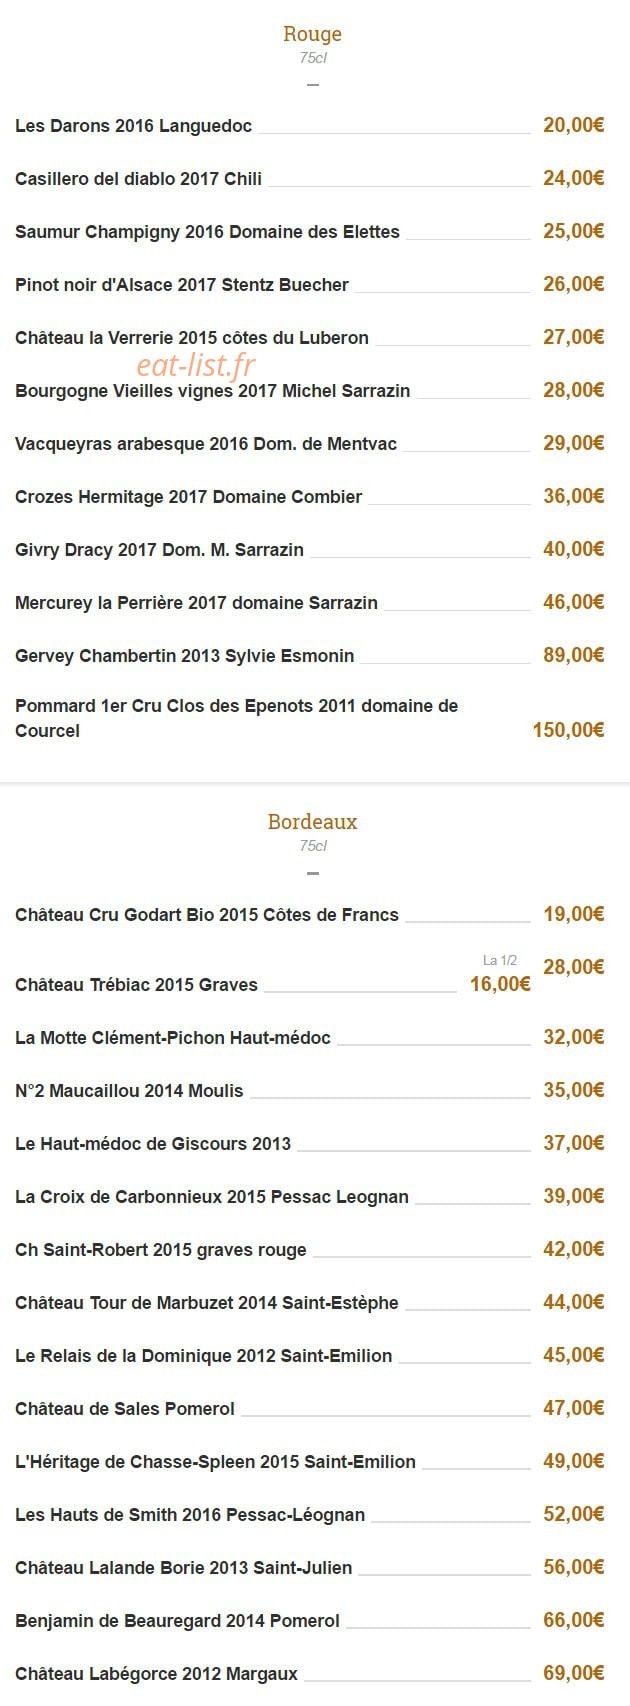630x1706 pixels.
Task: Click the eat-list.fr watermark
Action: [x=196, y=365]
